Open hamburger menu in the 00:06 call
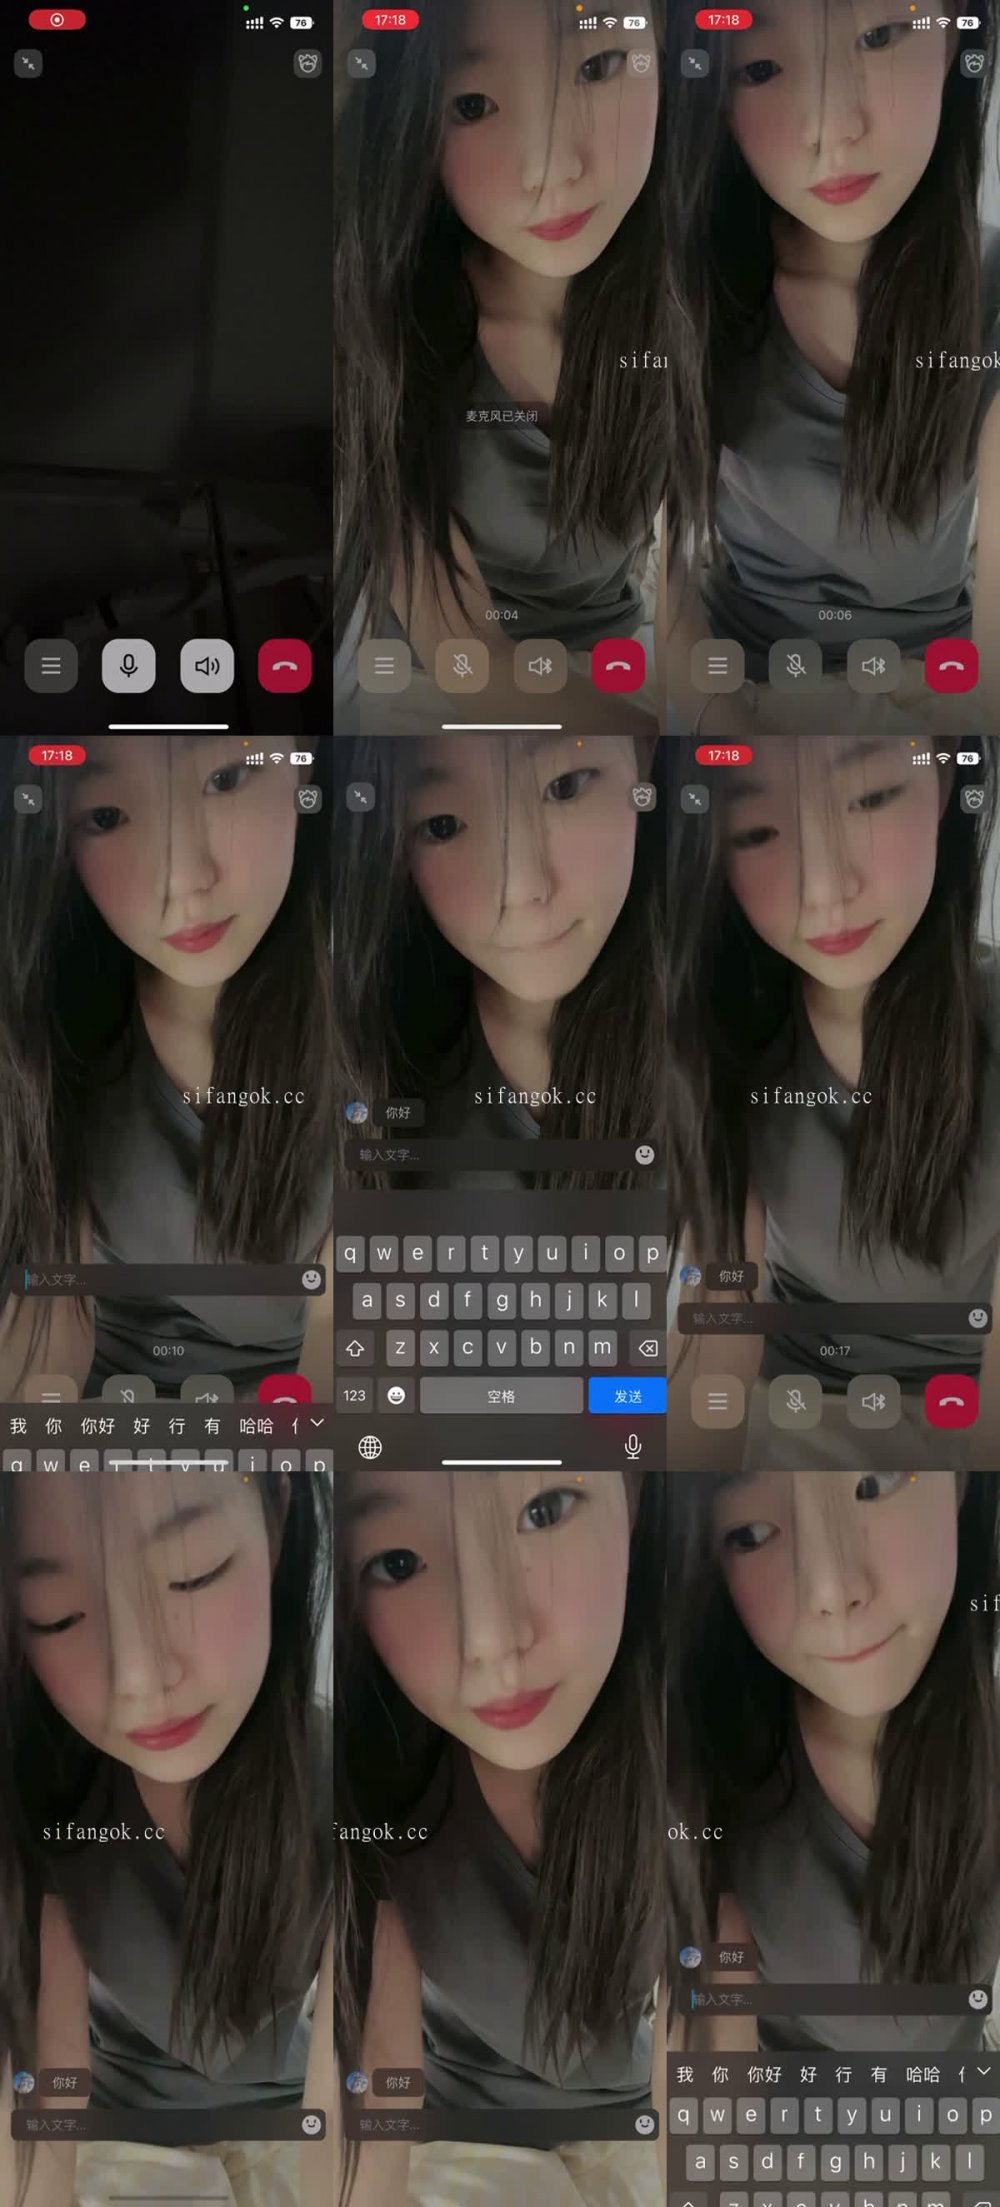The image size is (1000, 2207). 717,665
